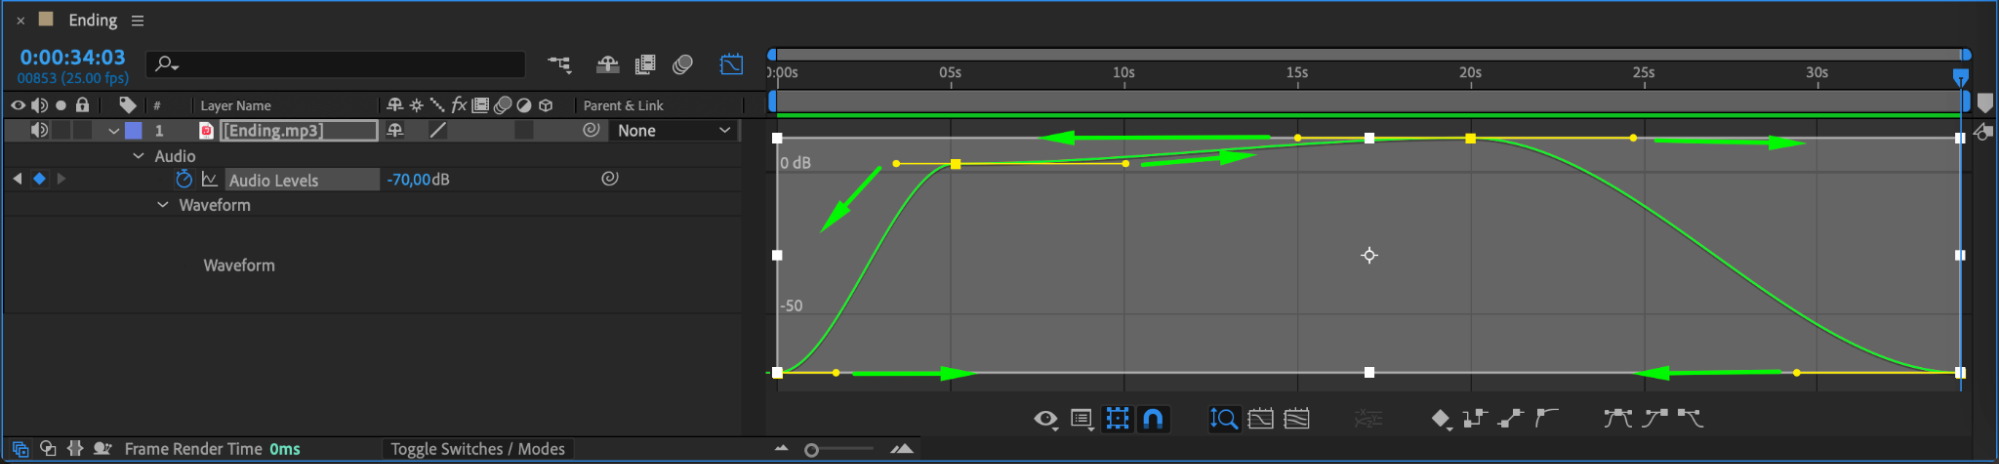1999x464 pixels.
Task: Open the composition mini-flowchart
Action: pyautogui.click(x=559, y=65)
